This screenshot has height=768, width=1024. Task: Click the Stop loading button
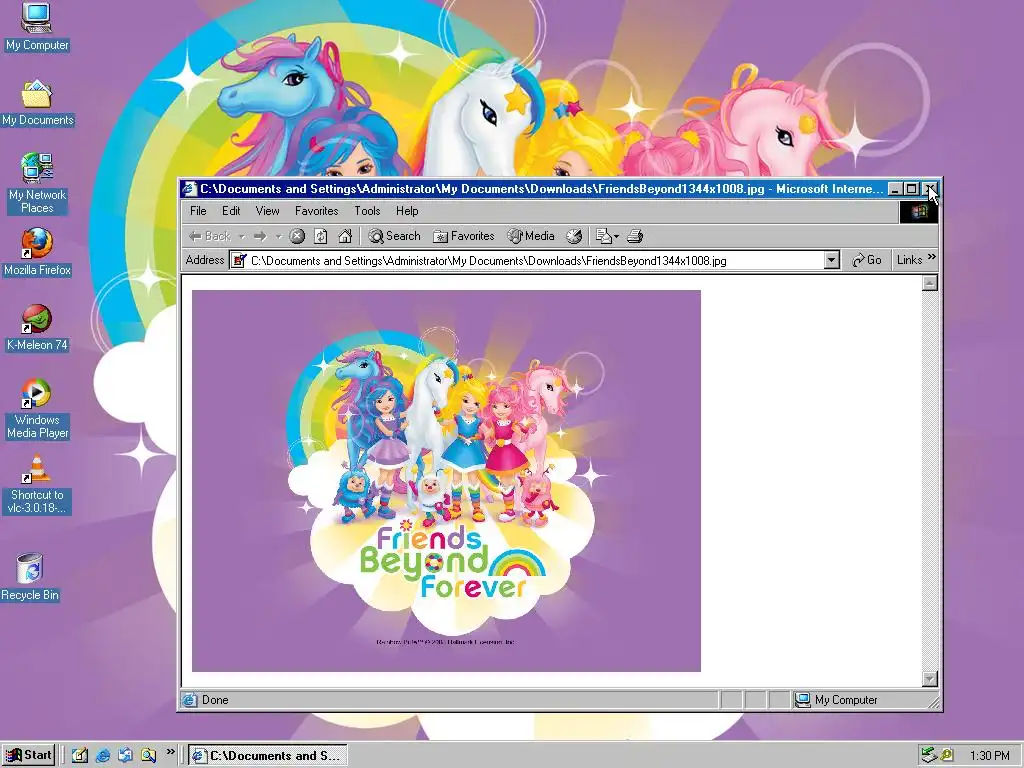coord(297,236)
